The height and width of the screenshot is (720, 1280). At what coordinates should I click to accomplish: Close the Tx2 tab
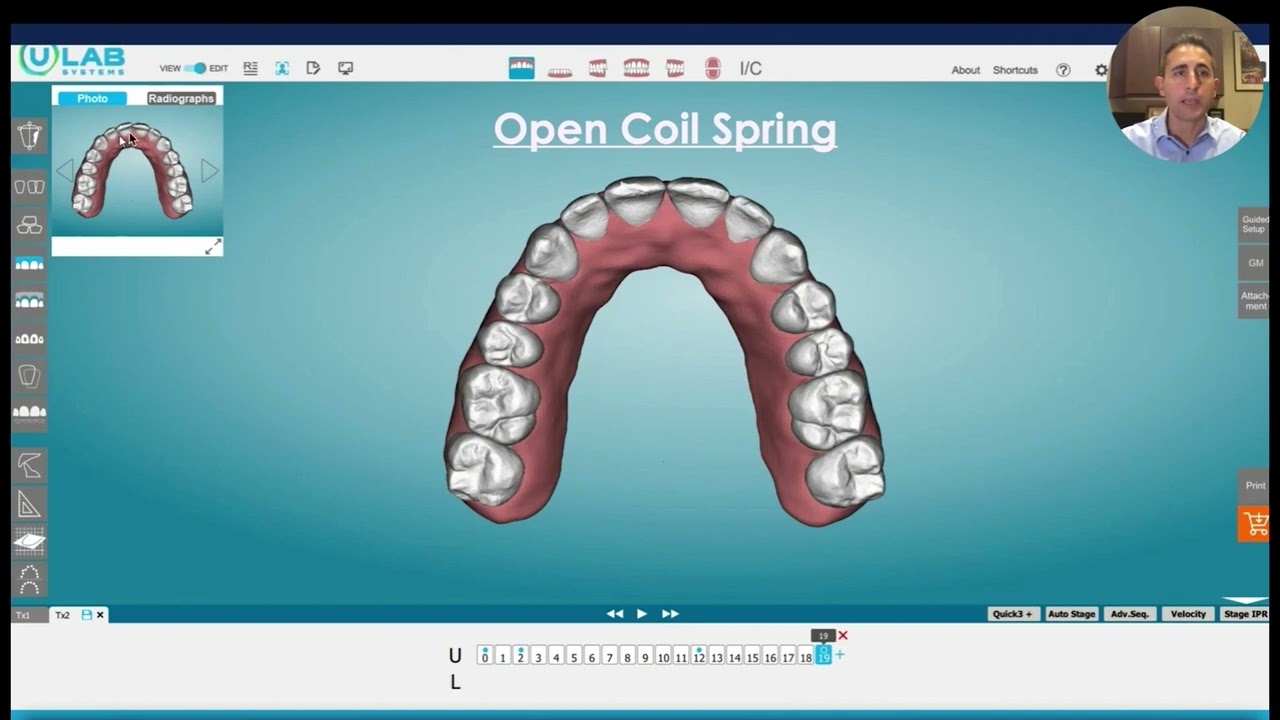[x=100, y=615]
